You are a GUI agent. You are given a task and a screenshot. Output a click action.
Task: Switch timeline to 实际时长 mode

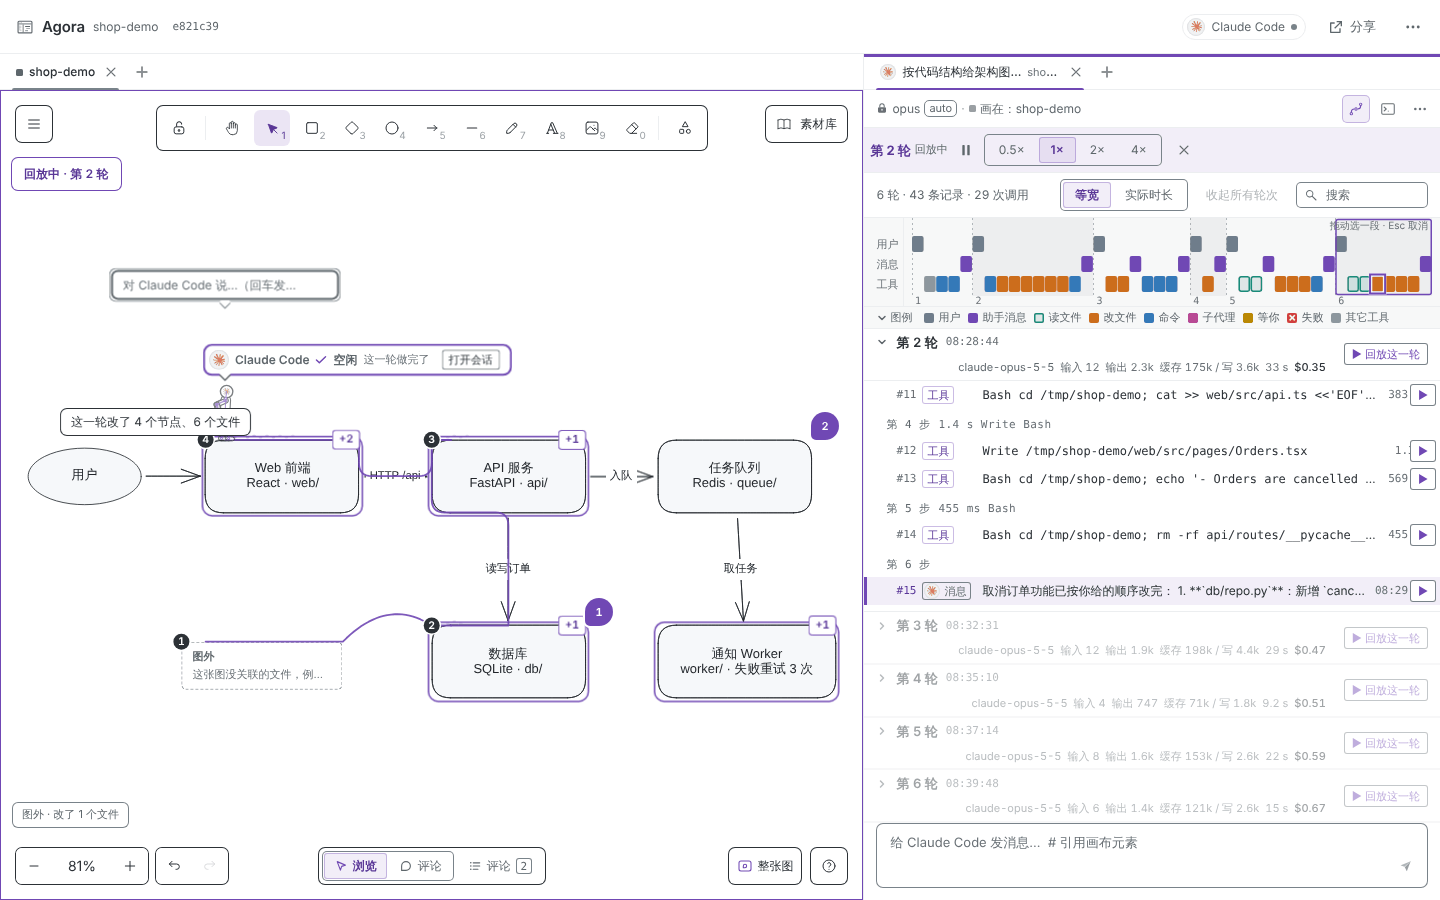coord(1148,195)
